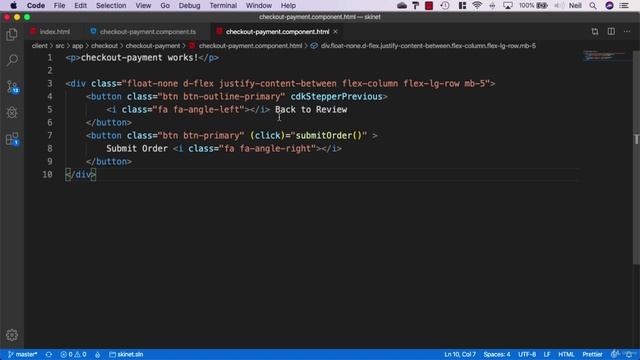Open the Terminal menu
Viewport: 640px width, 360px height.
click(223, 5)
